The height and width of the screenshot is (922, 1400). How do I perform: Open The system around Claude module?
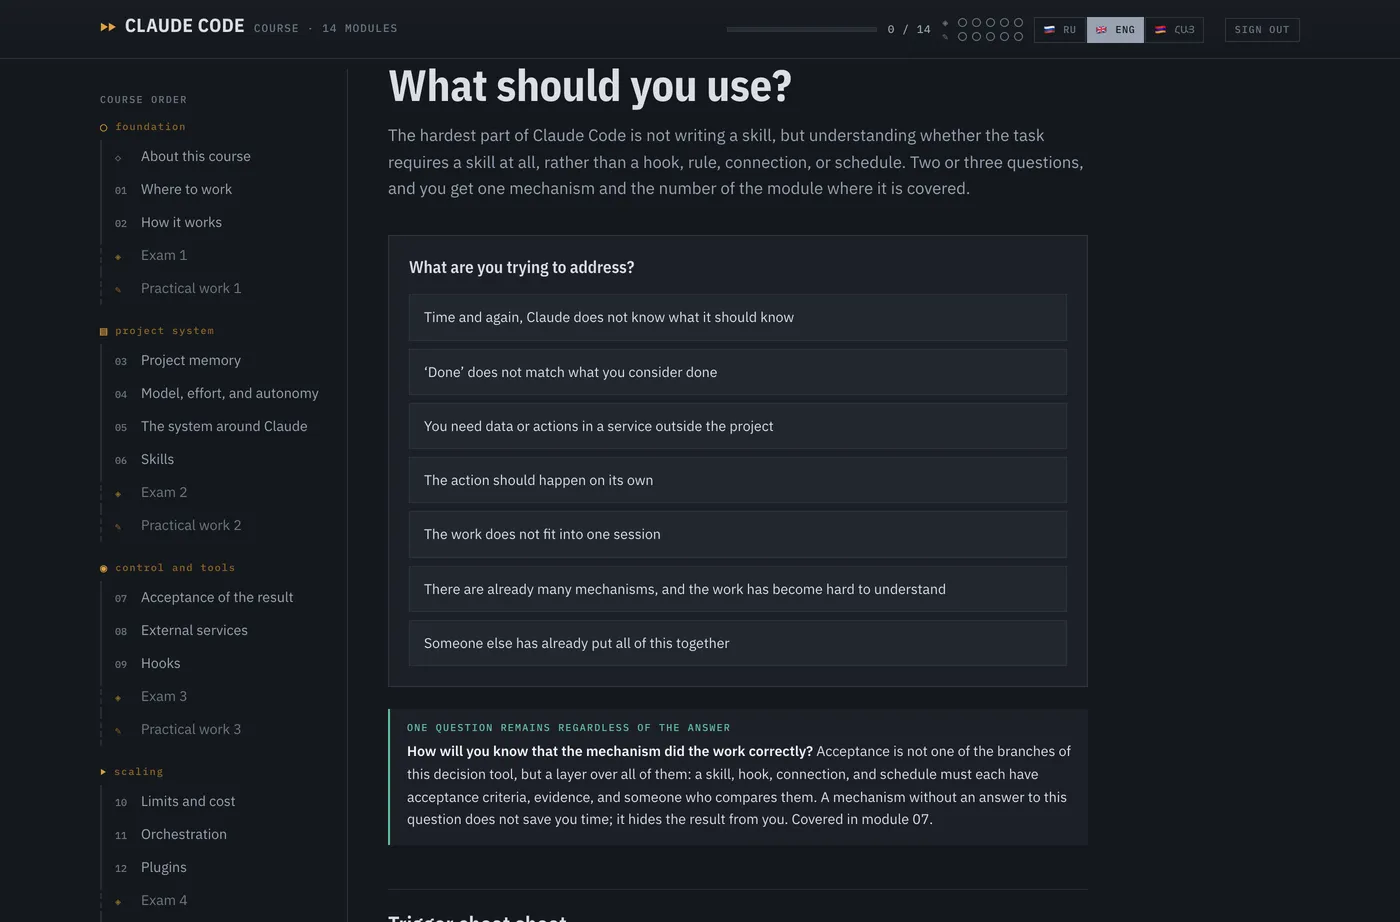[224, 427]
